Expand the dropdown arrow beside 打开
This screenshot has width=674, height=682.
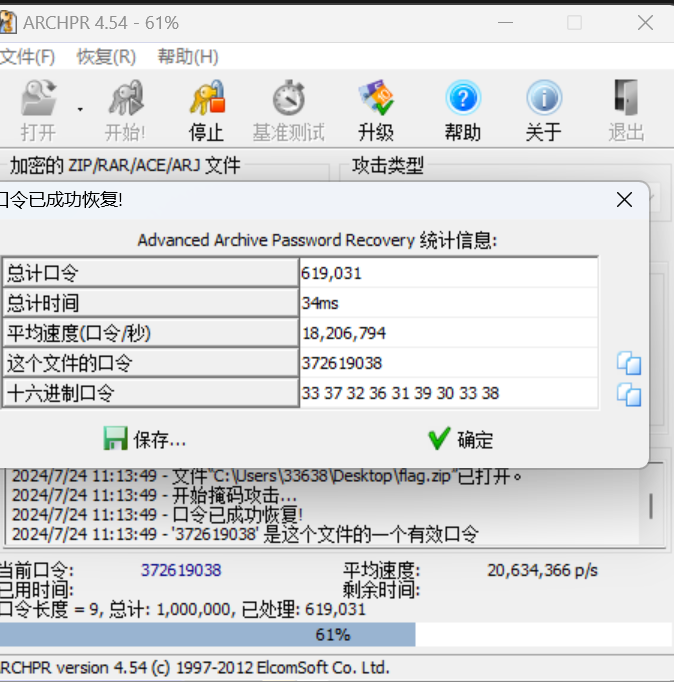(80, 110)
